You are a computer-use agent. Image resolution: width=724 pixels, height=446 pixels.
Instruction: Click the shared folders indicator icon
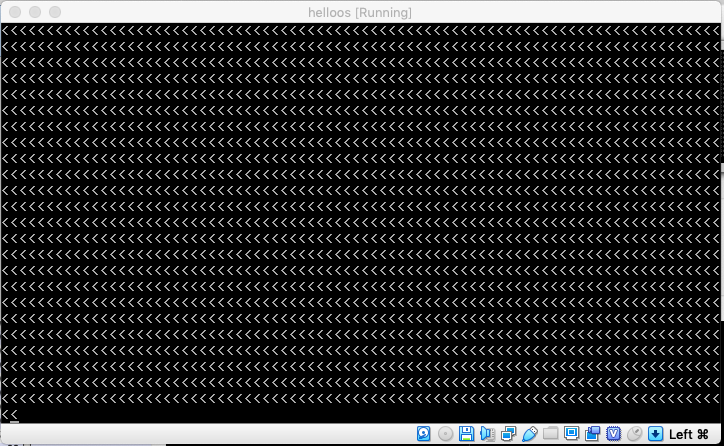click(x=550, y=434)
